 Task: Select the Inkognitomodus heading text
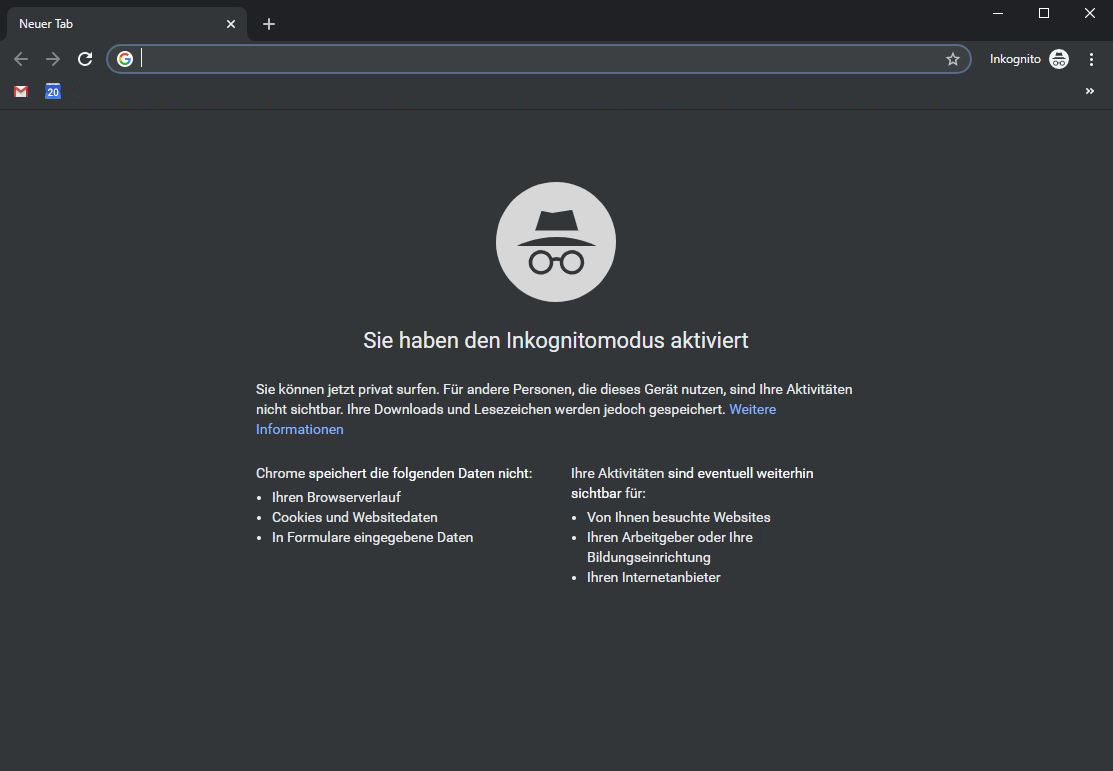coord(555,340)
